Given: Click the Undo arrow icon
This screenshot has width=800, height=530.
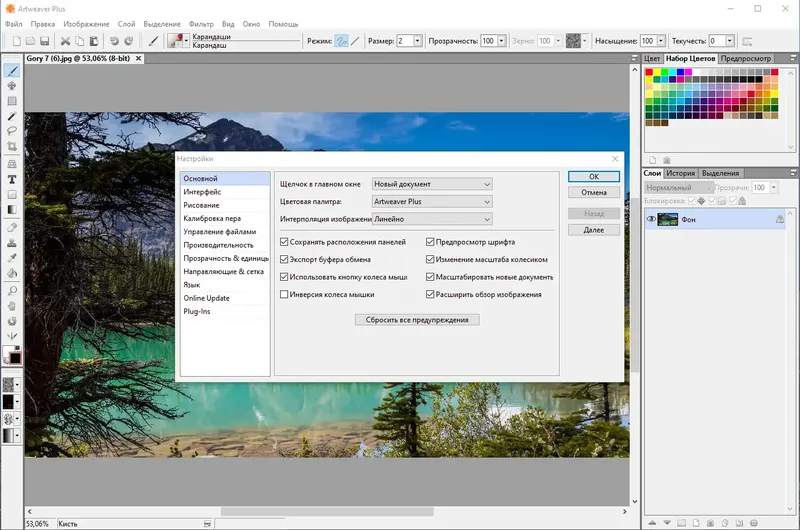Looking at the screenshot, I should 115,41.
